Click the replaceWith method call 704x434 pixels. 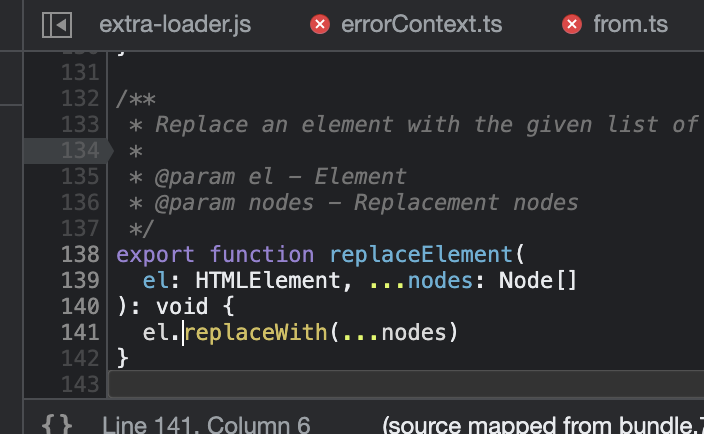click(256, 333)
